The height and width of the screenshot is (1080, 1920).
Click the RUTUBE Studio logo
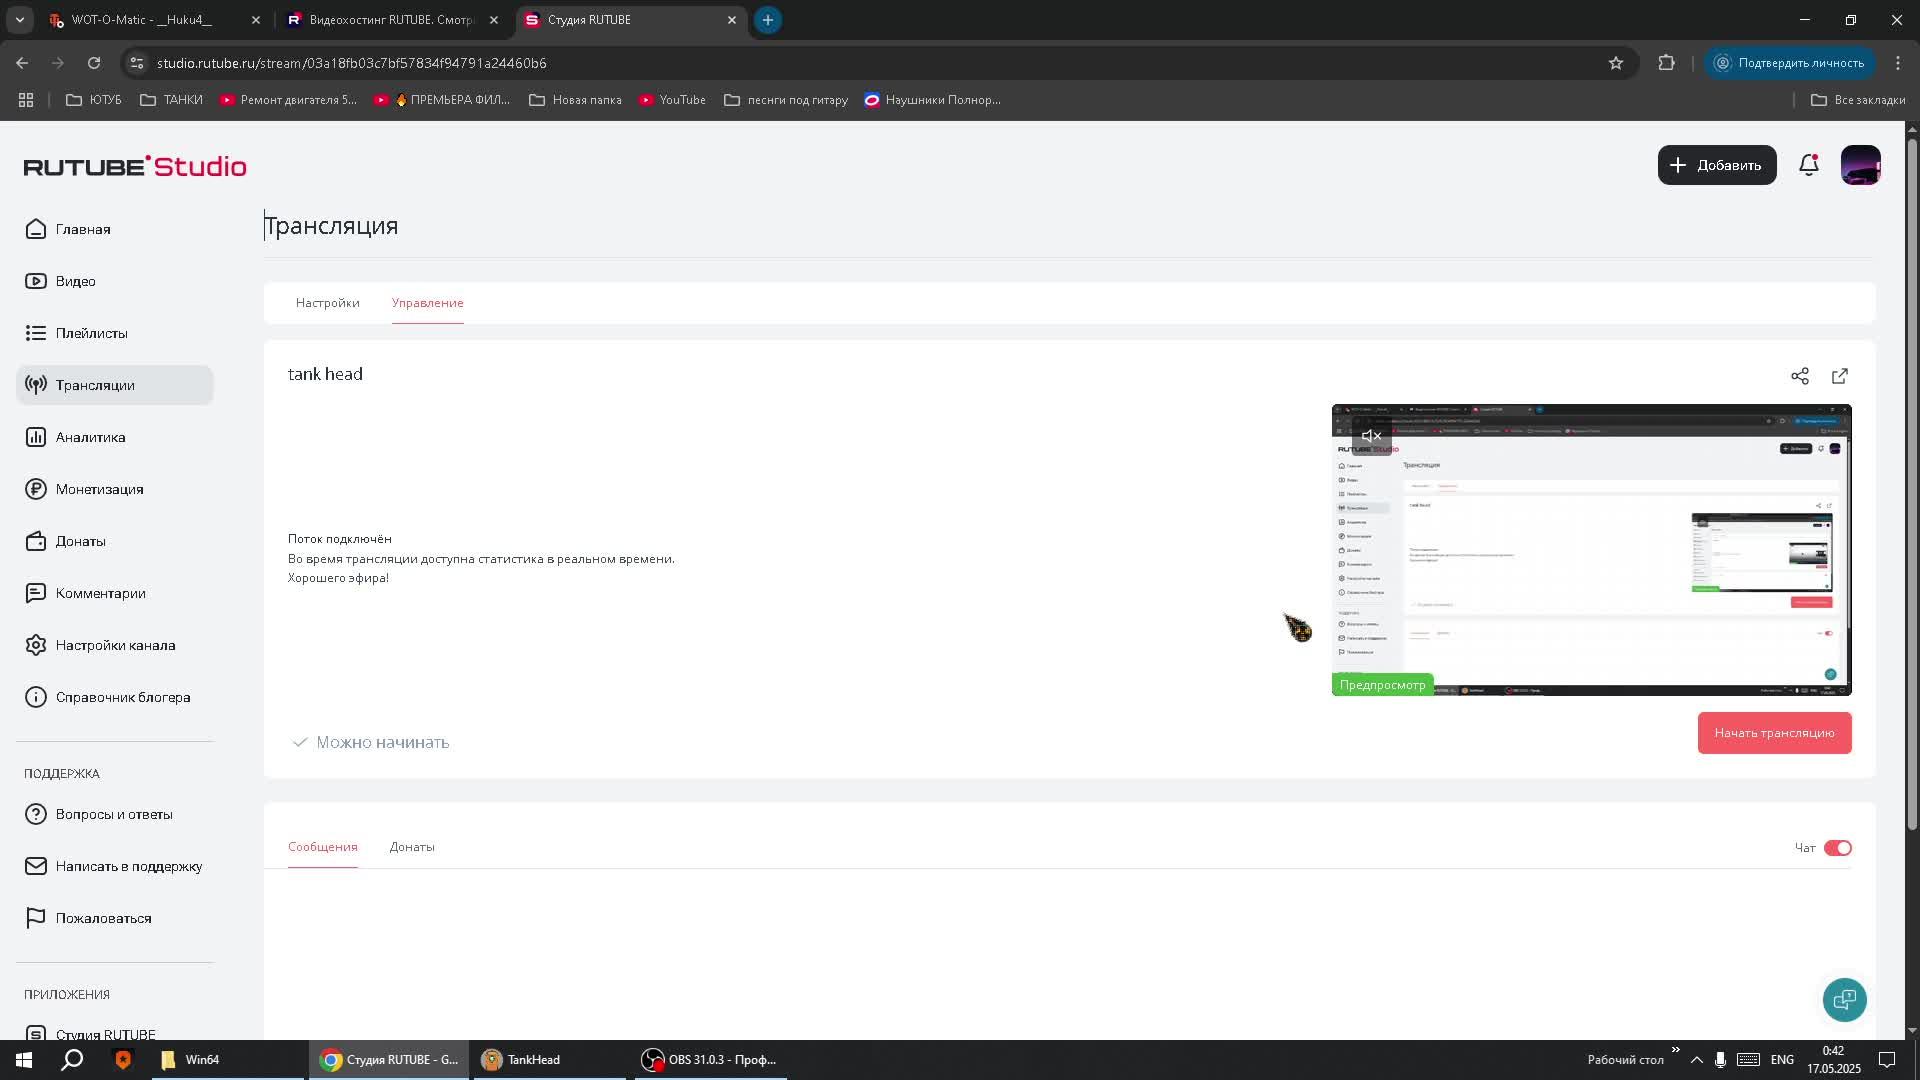pyautogui.click(x=135, y=166)
